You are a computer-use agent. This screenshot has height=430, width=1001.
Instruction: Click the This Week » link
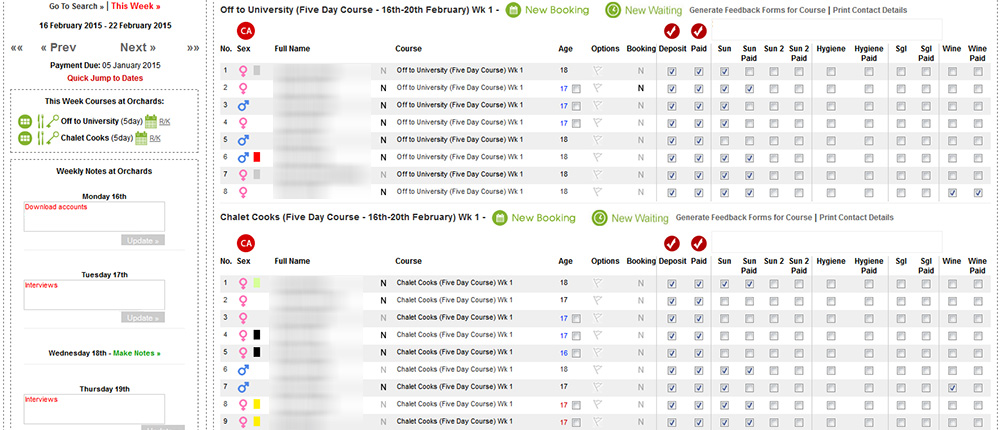tap(135, 6)
